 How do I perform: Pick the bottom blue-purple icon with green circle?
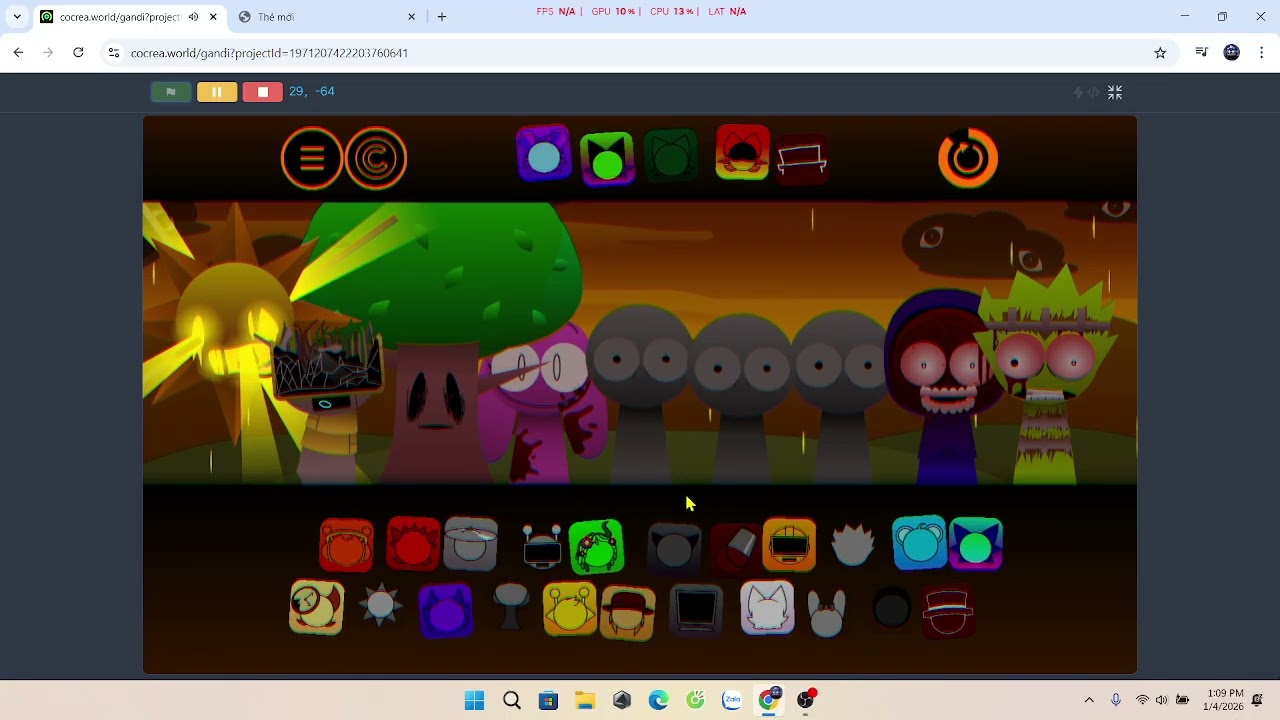[x=976, y=544]
